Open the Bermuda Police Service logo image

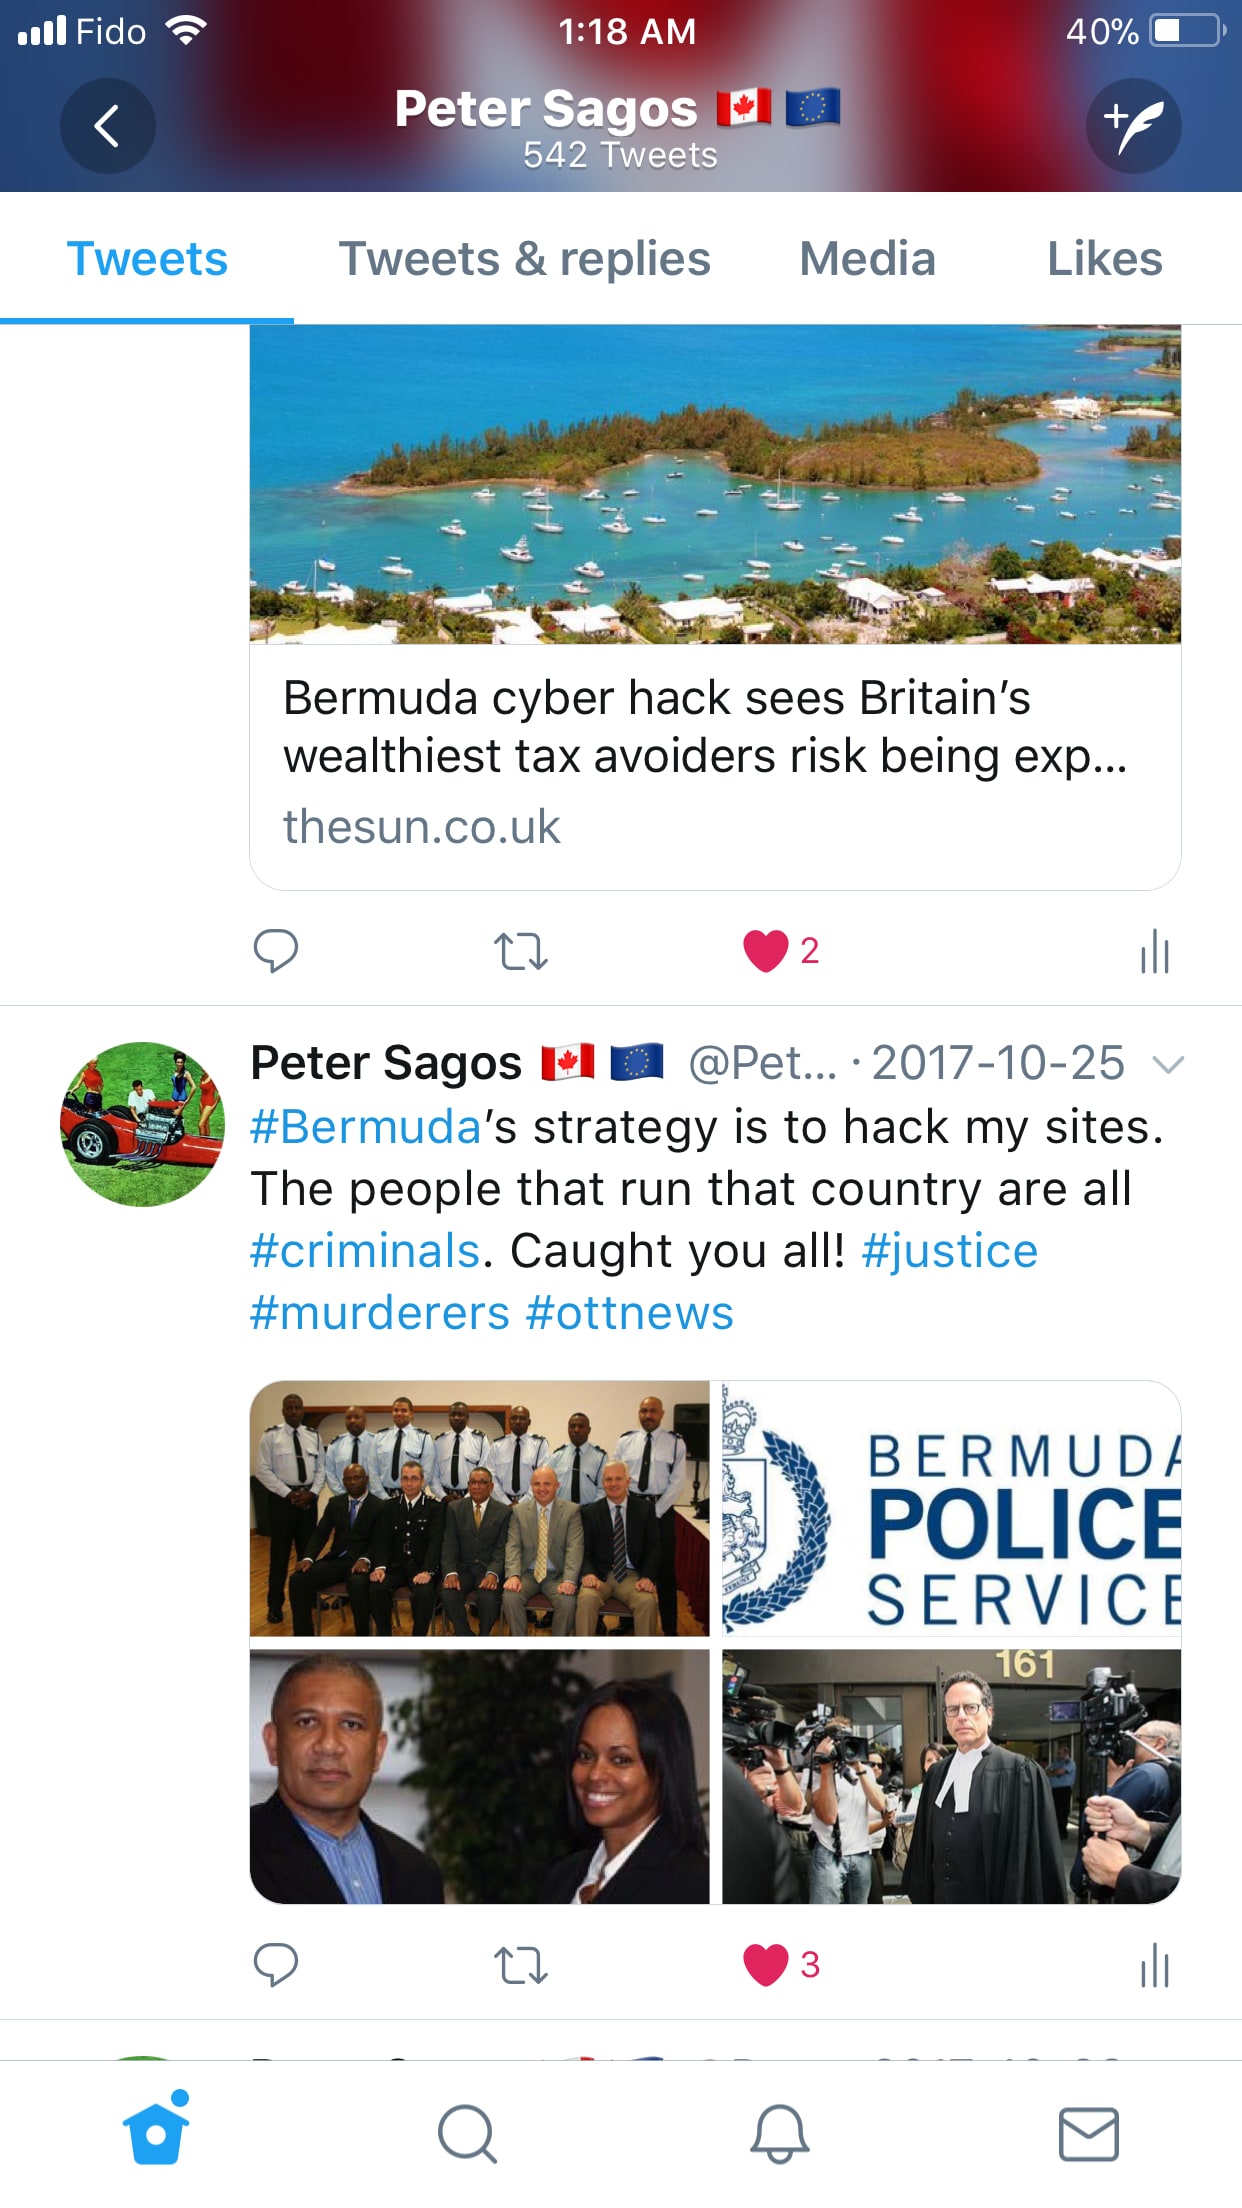pyautogui.click(x=951, y=1508)
